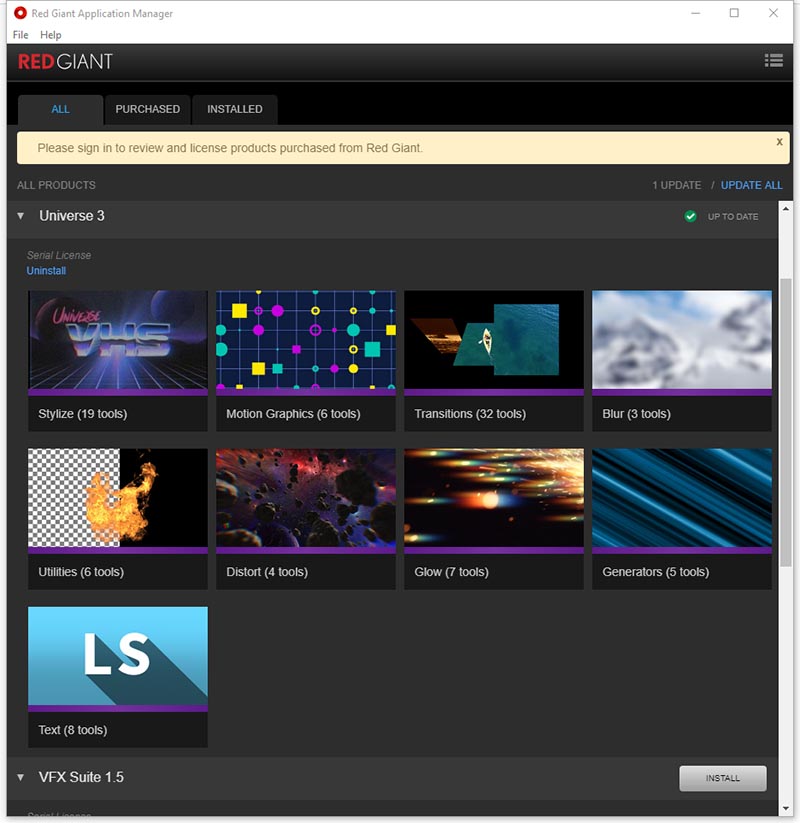Open the hamburger list menu icon
The height and width of the screenshot is (823, 800).
(773, 61)
